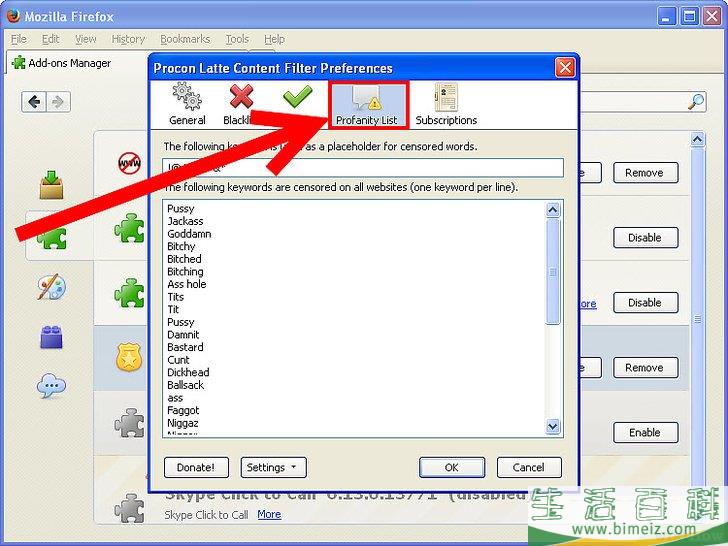The width and height of the screenshot is (728, 546).
Task: Click the placeholder text input field
Action: tap(363, 168)
